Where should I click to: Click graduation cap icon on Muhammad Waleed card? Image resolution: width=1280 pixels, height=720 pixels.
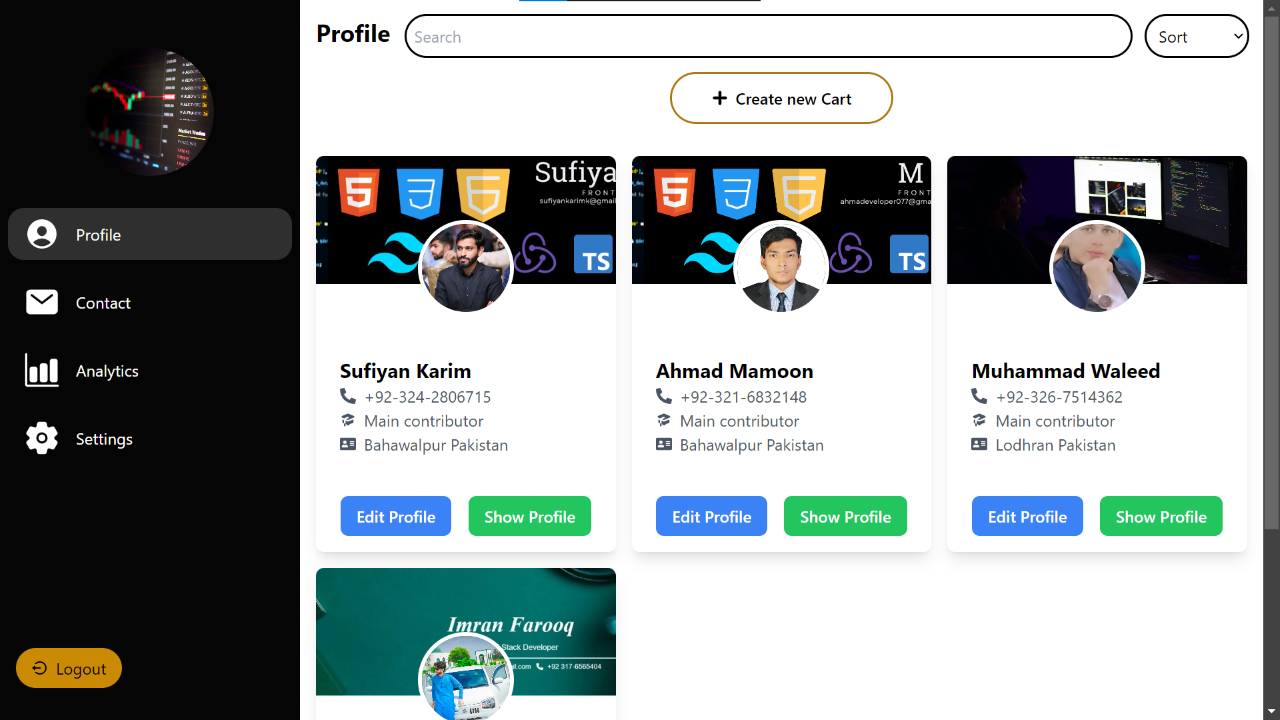click(x=980, y=420)
